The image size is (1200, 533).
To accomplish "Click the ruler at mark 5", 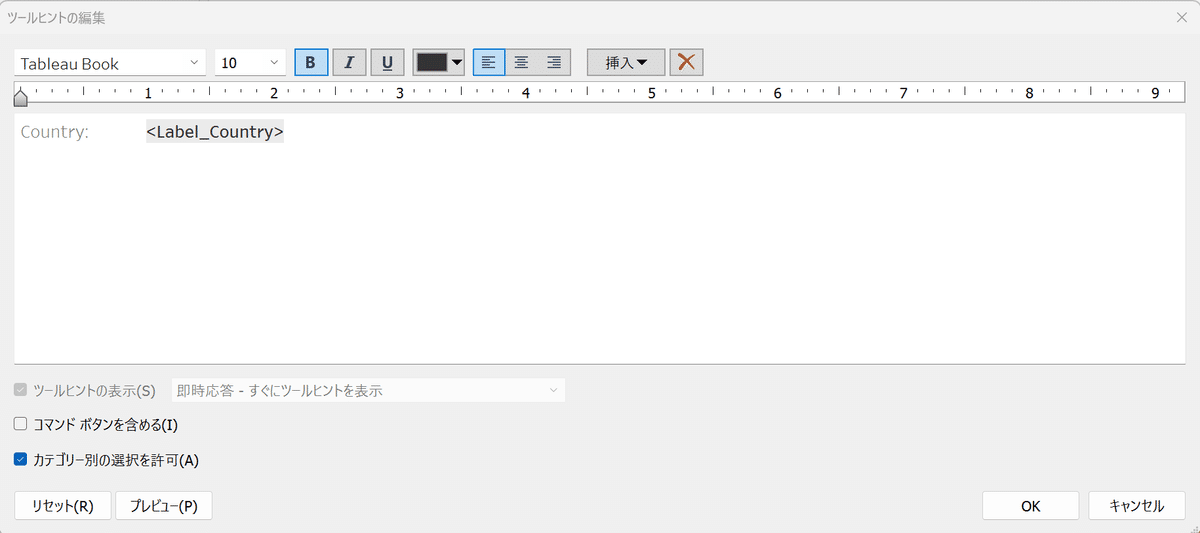I will coord(651,93).
